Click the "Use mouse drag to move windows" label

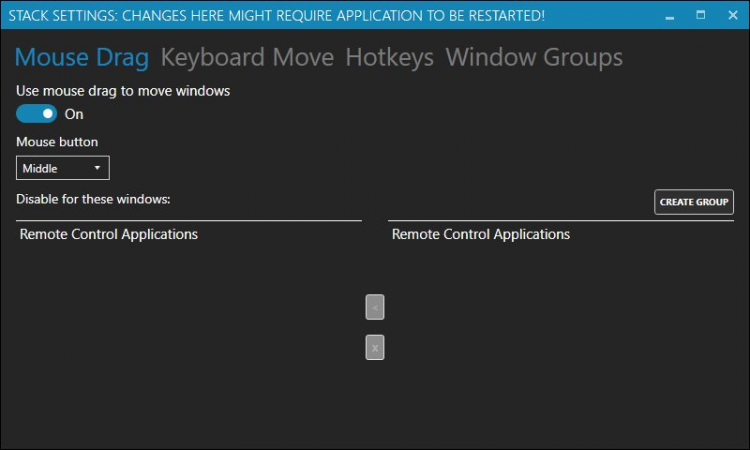coord(123,91)
